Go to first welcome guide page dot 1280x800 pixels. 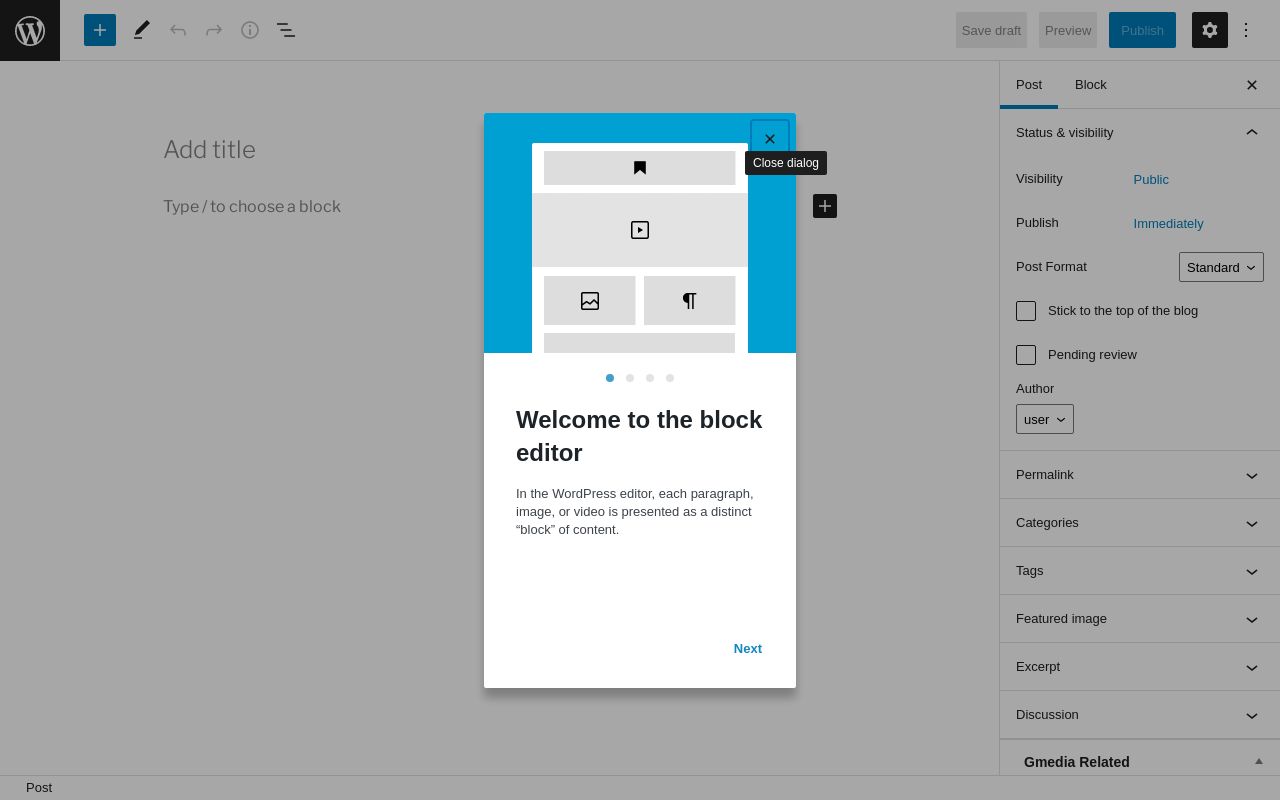610,378
